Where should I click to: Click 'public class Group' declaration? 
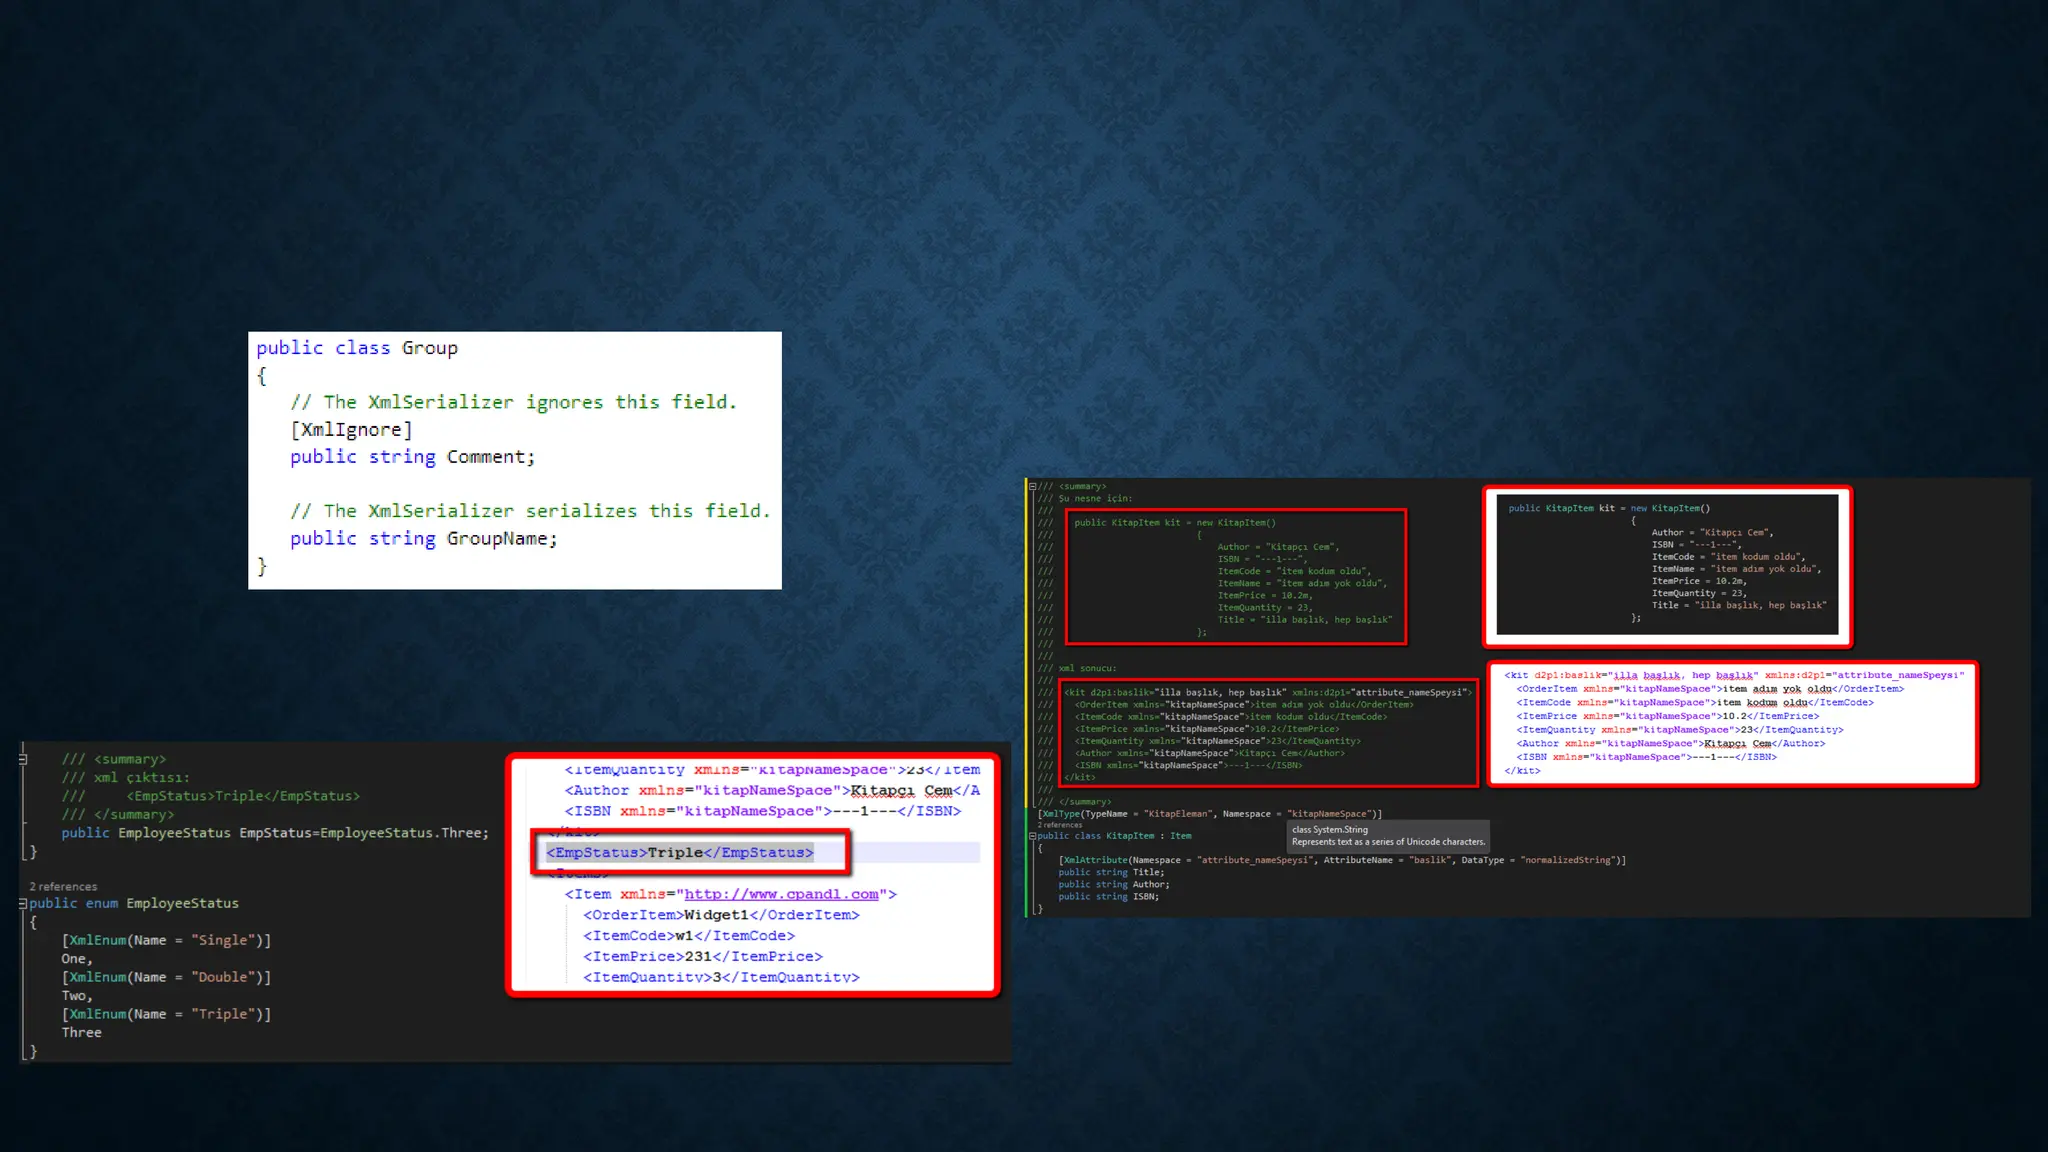pyautogui.click(x=357, y=347)
